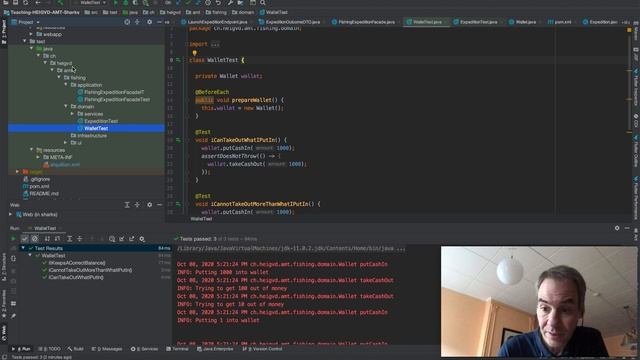Image resolution: width=640 pixels, height=360 pixels.
Task: Switch to ExpeditionOutcomeDTO.java tab
Action: [289, 22]
